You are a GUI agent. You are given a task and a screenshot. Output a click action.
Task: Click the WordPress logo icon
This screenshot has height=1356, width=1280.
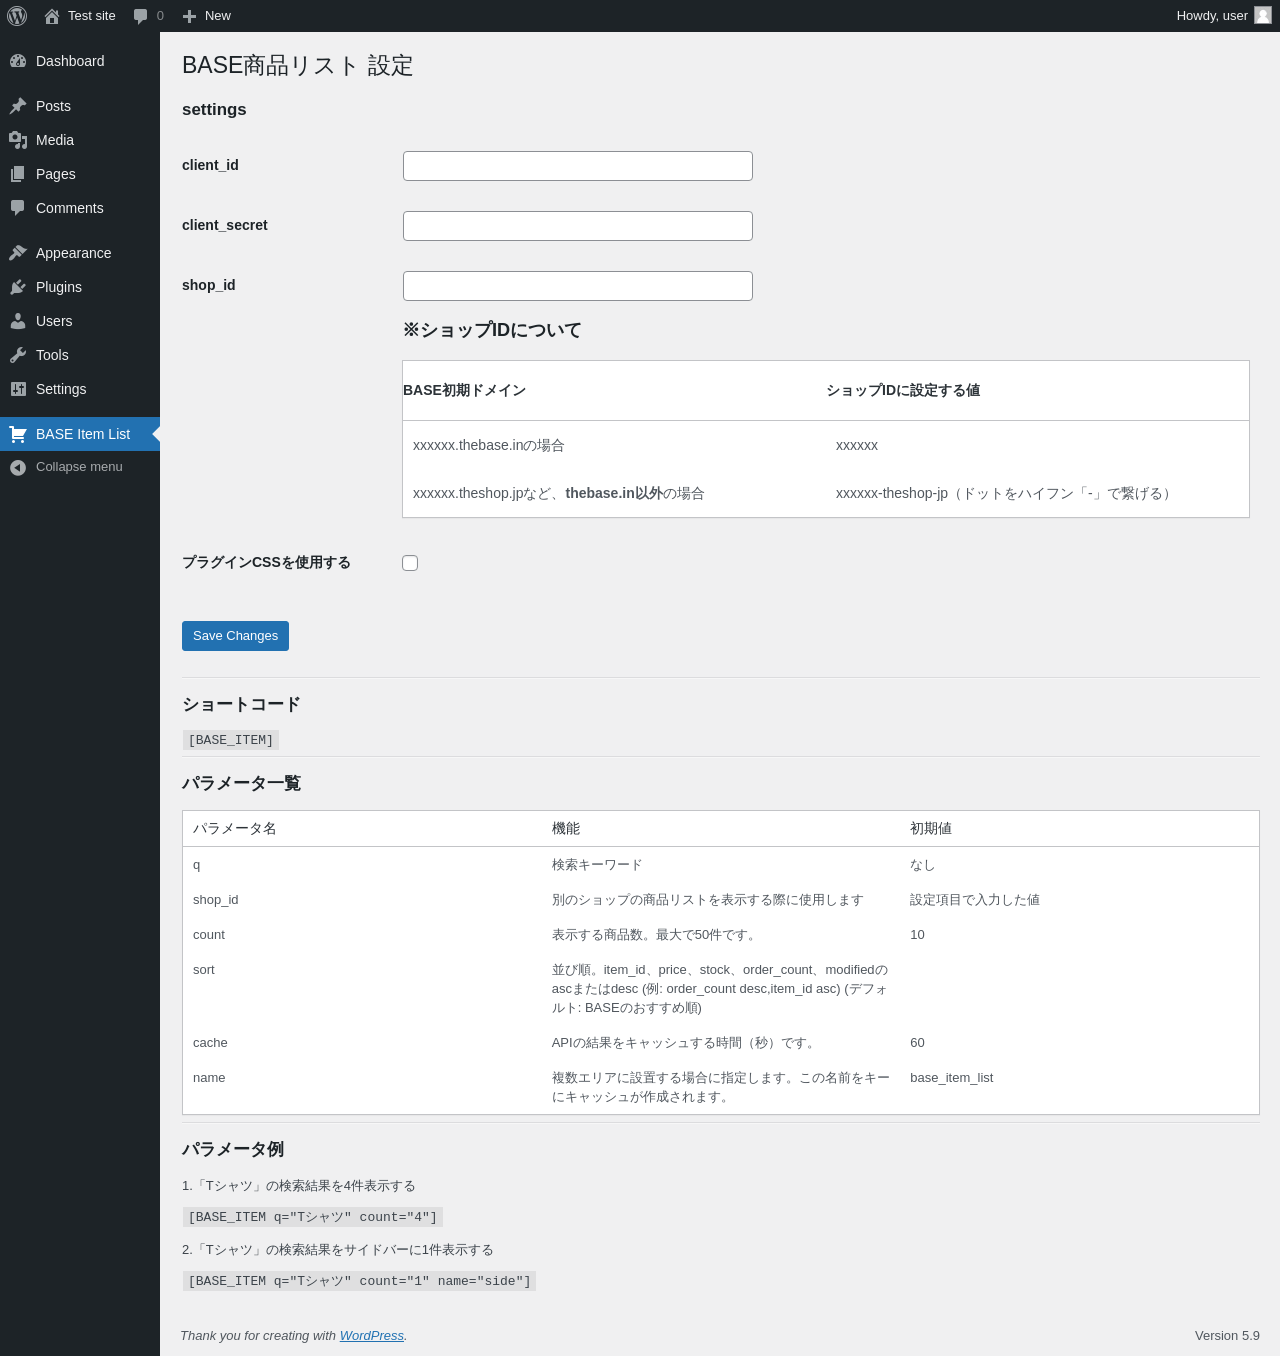17,16
